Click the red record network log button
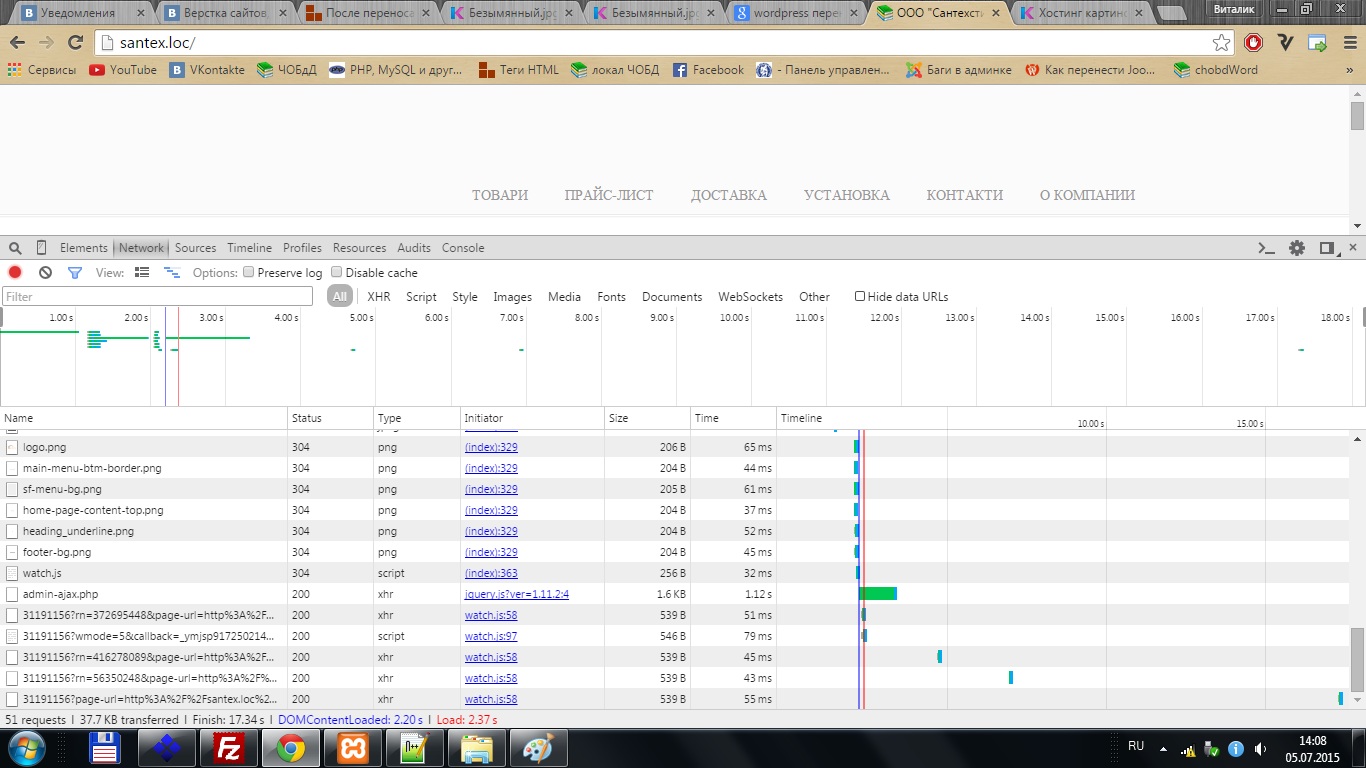 15,272
